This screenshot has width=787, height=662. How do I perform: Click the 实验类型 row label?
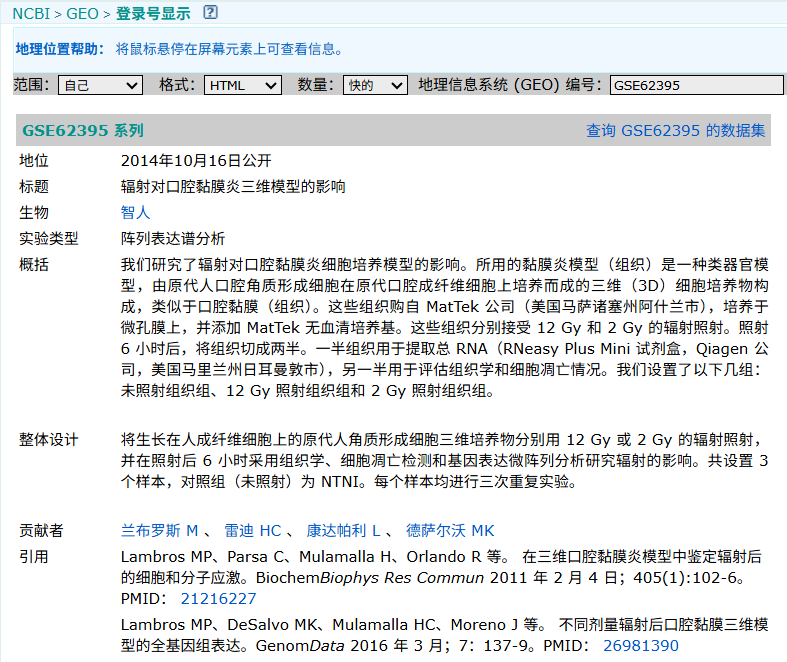(x=49, y=238)
